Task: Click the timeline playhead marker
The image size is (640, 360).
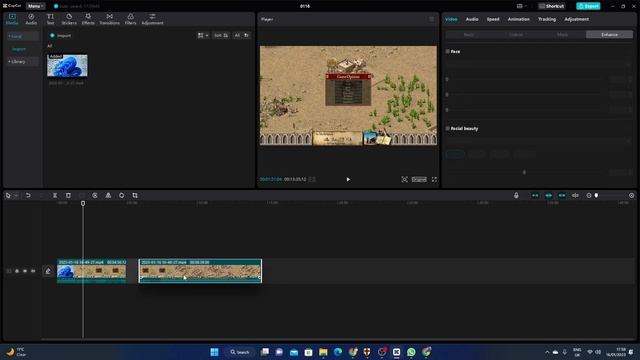Action: (x=83, y=203)
